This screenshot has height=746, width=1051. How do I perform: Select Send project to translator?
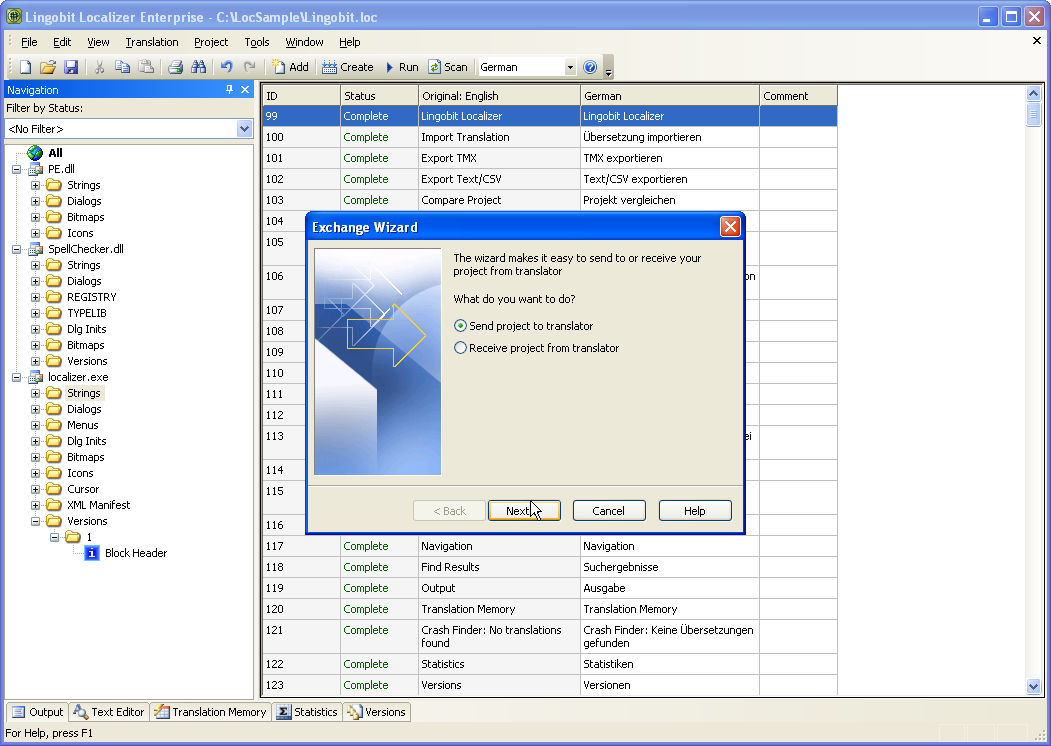click(523, 326)
